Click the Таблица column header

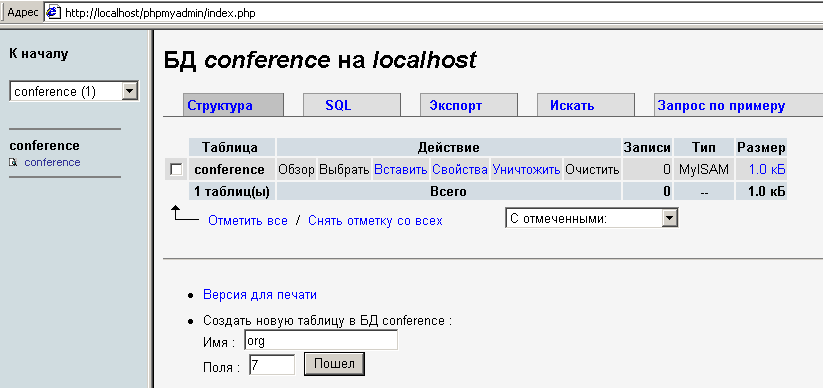click(231, 147)
